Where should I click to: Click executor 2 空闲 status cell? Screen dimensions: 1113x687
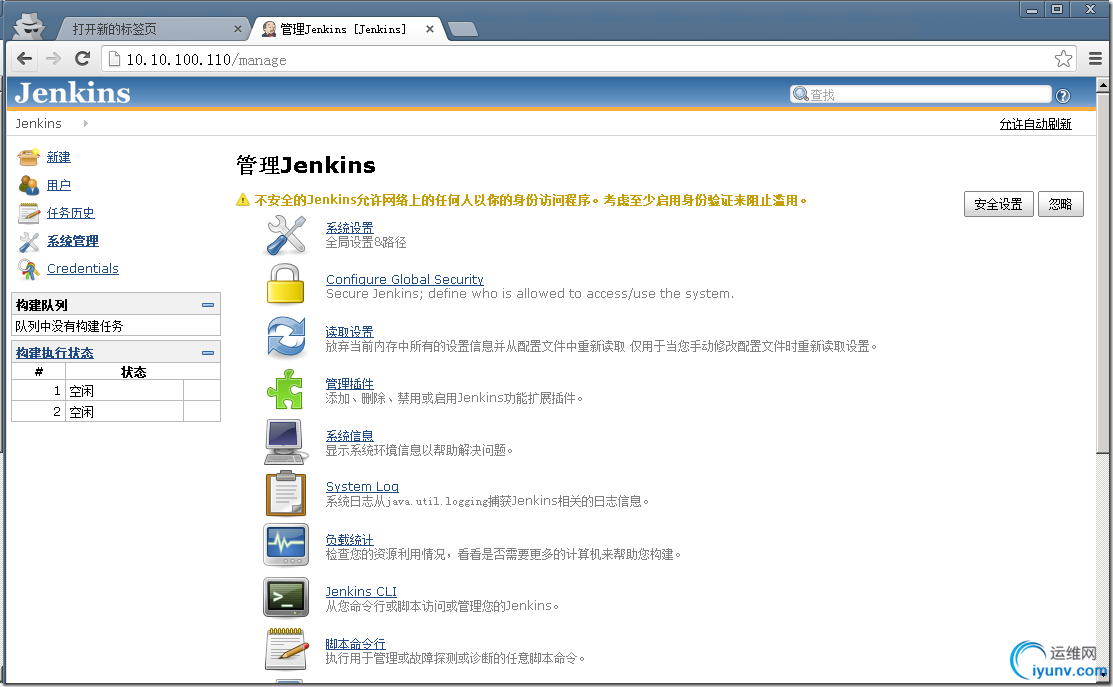124,412
